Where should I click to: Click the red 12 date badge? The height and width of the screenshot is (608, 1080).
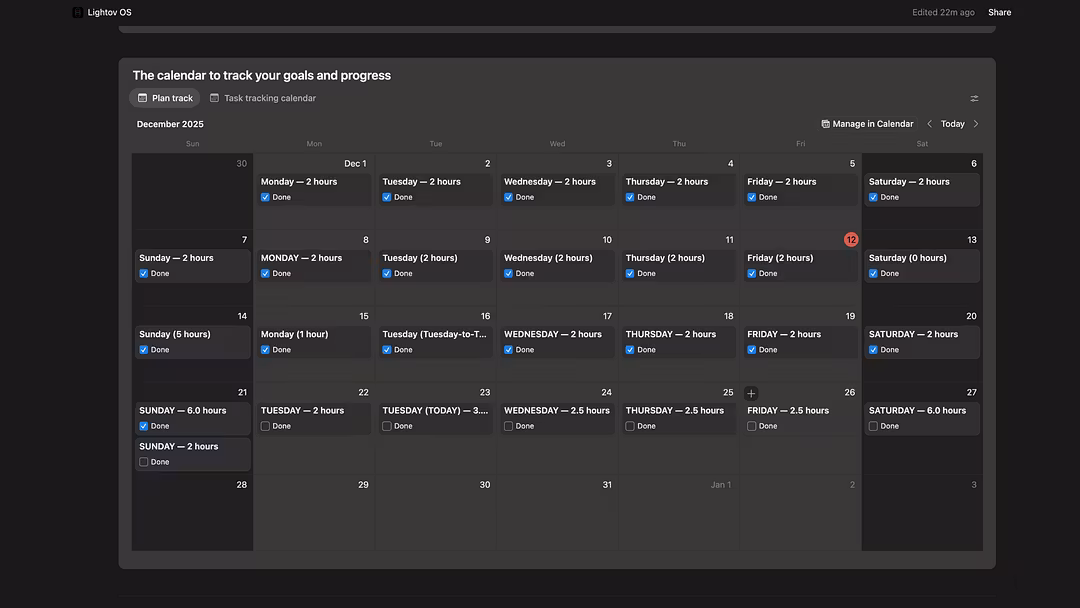(851, 240)
